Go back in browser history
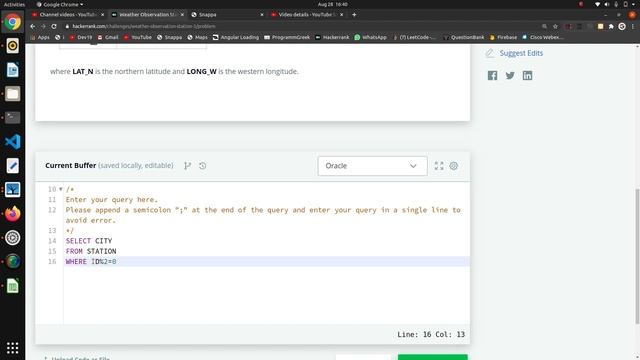The width and height of the screenshot is (640, 360). coord(33,26)
